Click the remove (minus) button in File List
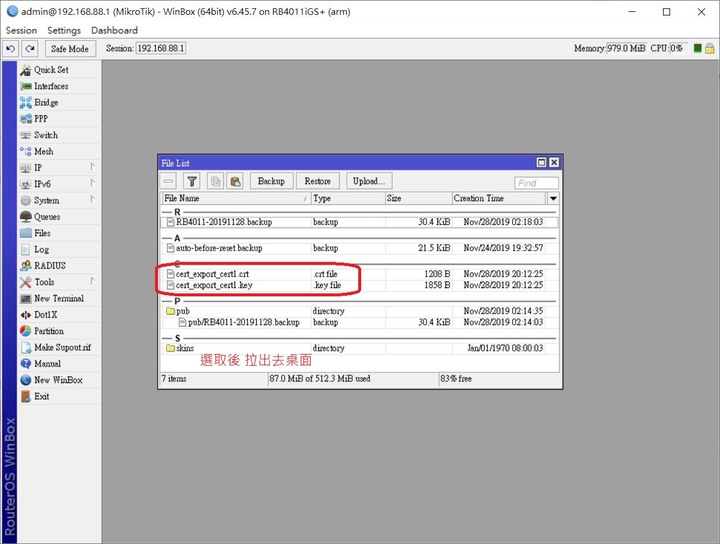This screenshot has width=720, height=544. [x=169, y=181]
